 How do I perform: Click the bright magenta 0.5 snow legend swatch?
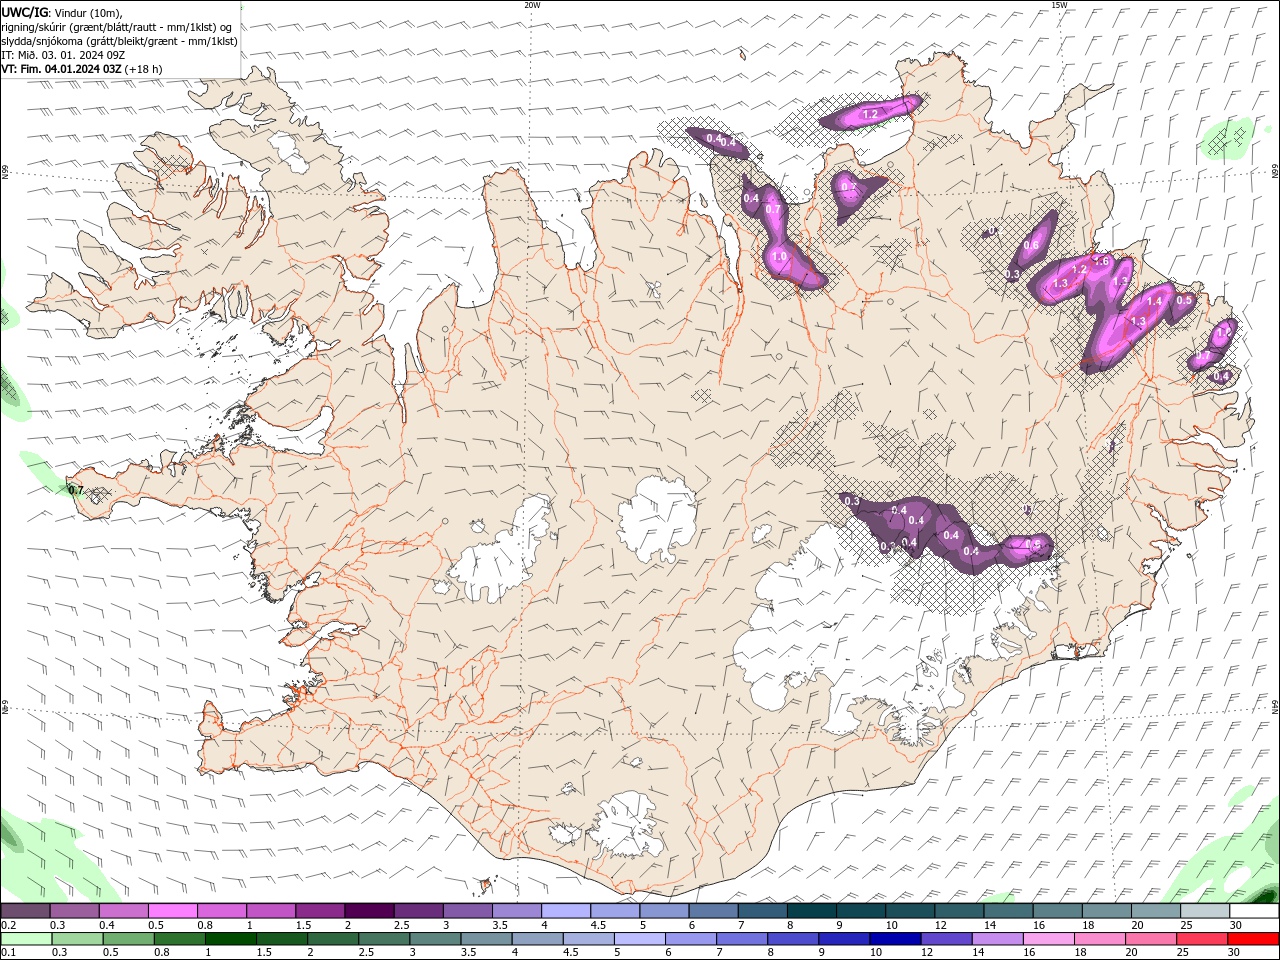pyautogui.click(x=172, y=911)
